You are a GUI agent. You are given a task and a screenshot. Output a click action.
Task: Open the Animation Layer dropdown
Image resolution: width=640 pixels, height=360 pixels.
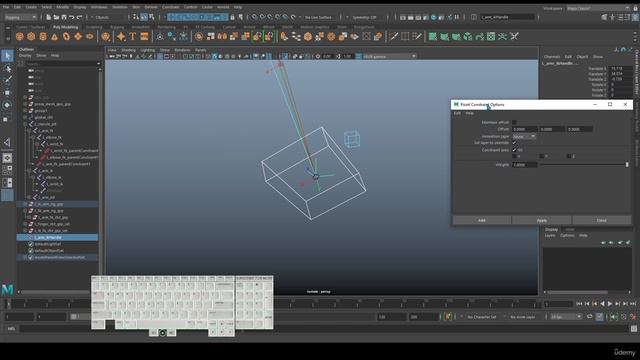pyautogui.click(x=524, y=136)
